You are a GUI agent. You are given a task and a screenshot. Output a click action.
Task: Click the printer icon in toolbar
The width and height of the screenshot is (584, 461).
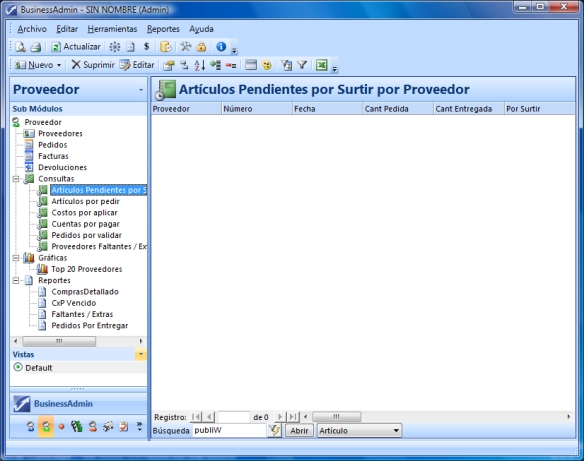click(x=36, y=47)
